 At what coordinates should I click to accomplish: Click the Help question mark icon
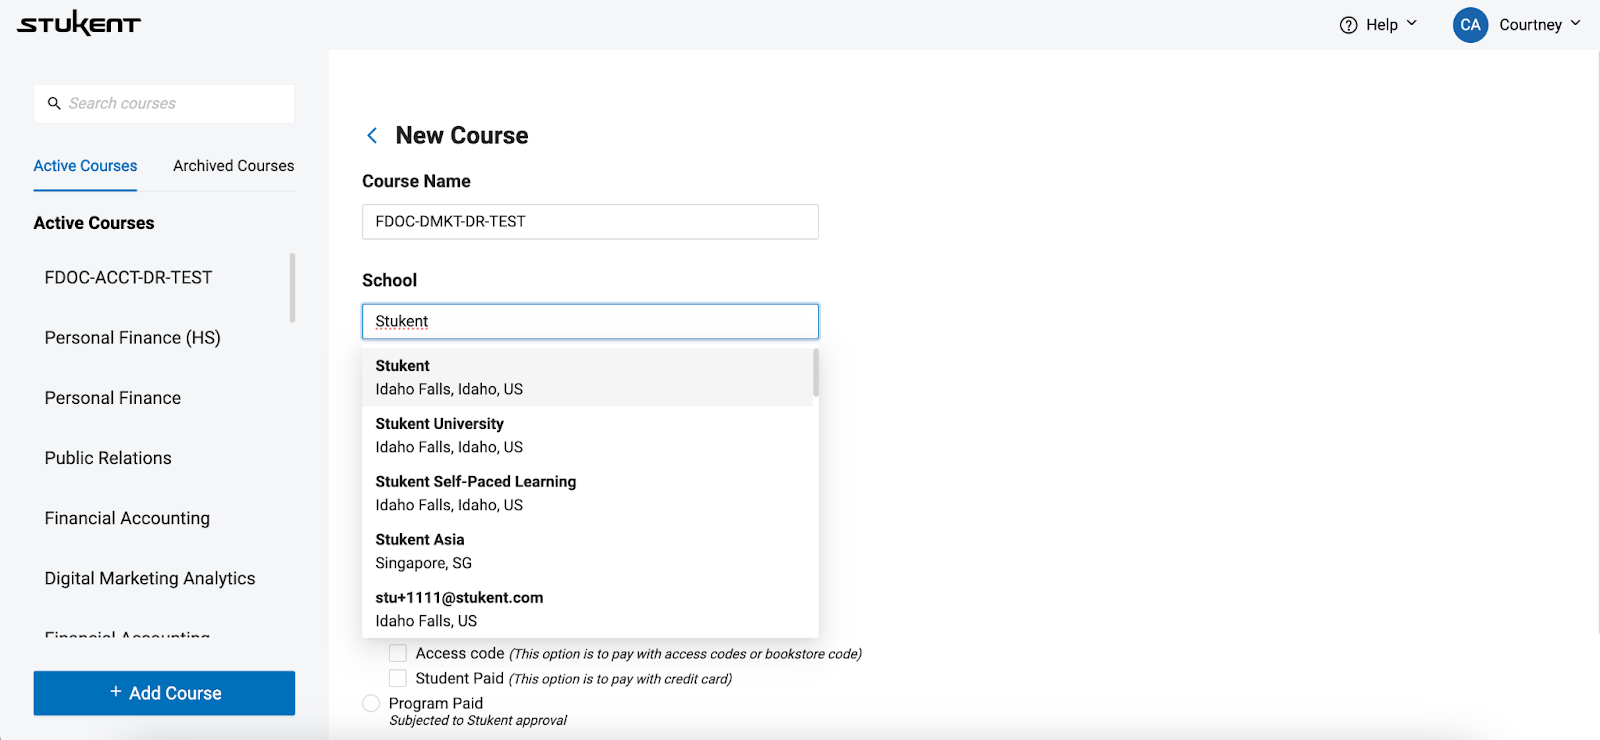click(1349, 25)
